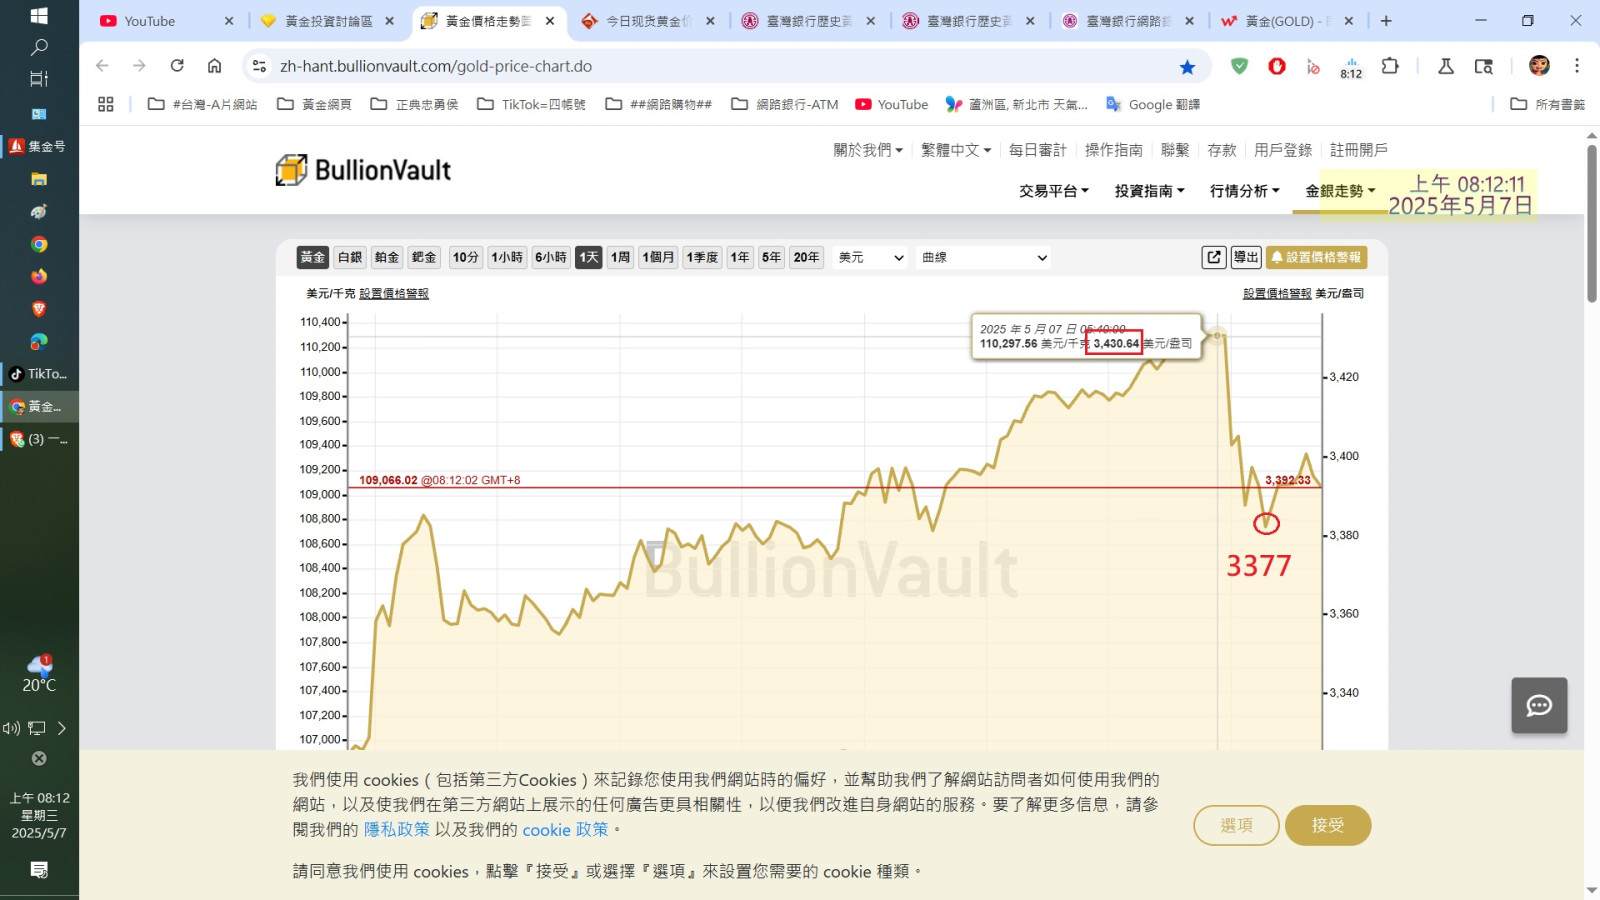Viewport: 1600px width, 900px height.
Task: Open Microsoft Edge from the taskbar
Action: coord(39,341)
